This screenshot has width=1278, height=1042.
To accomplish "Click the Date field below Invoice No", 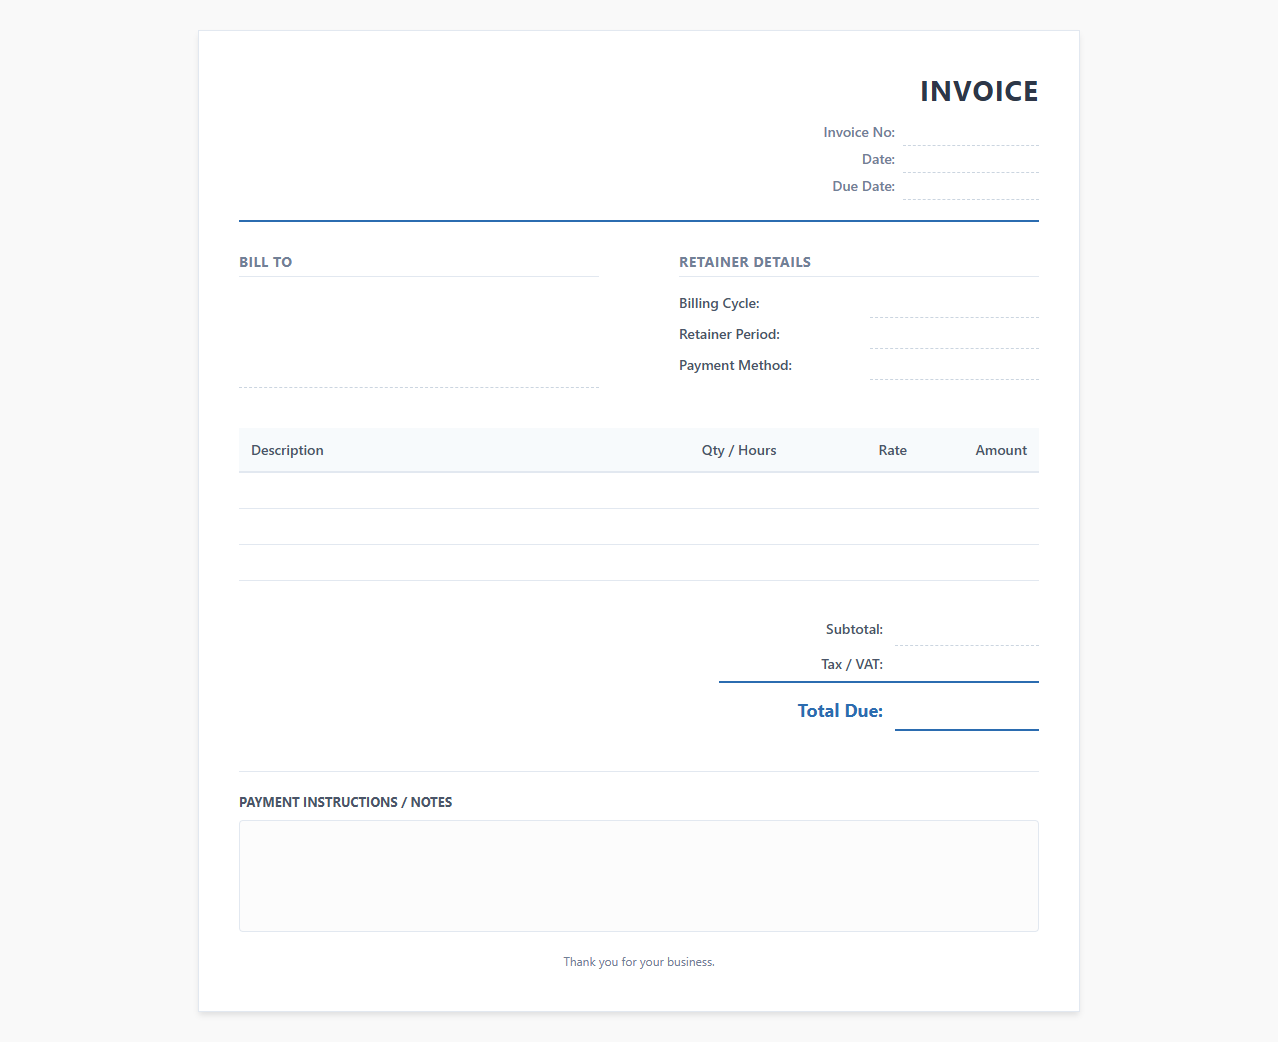I will click(970, 160).
